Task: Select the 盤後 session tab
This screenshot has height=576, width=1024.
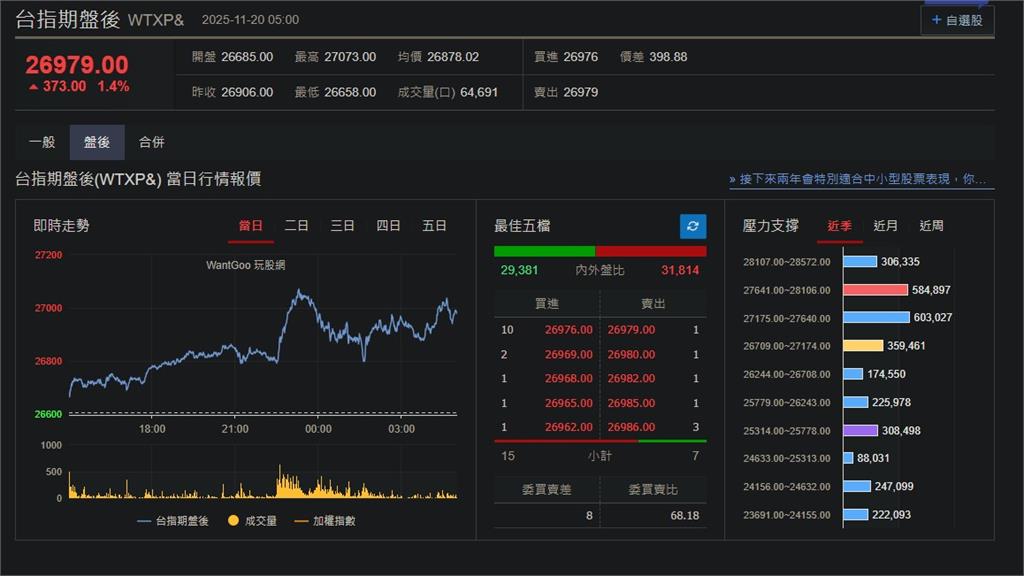Action: pyautogui.click(x=97, y=143)
